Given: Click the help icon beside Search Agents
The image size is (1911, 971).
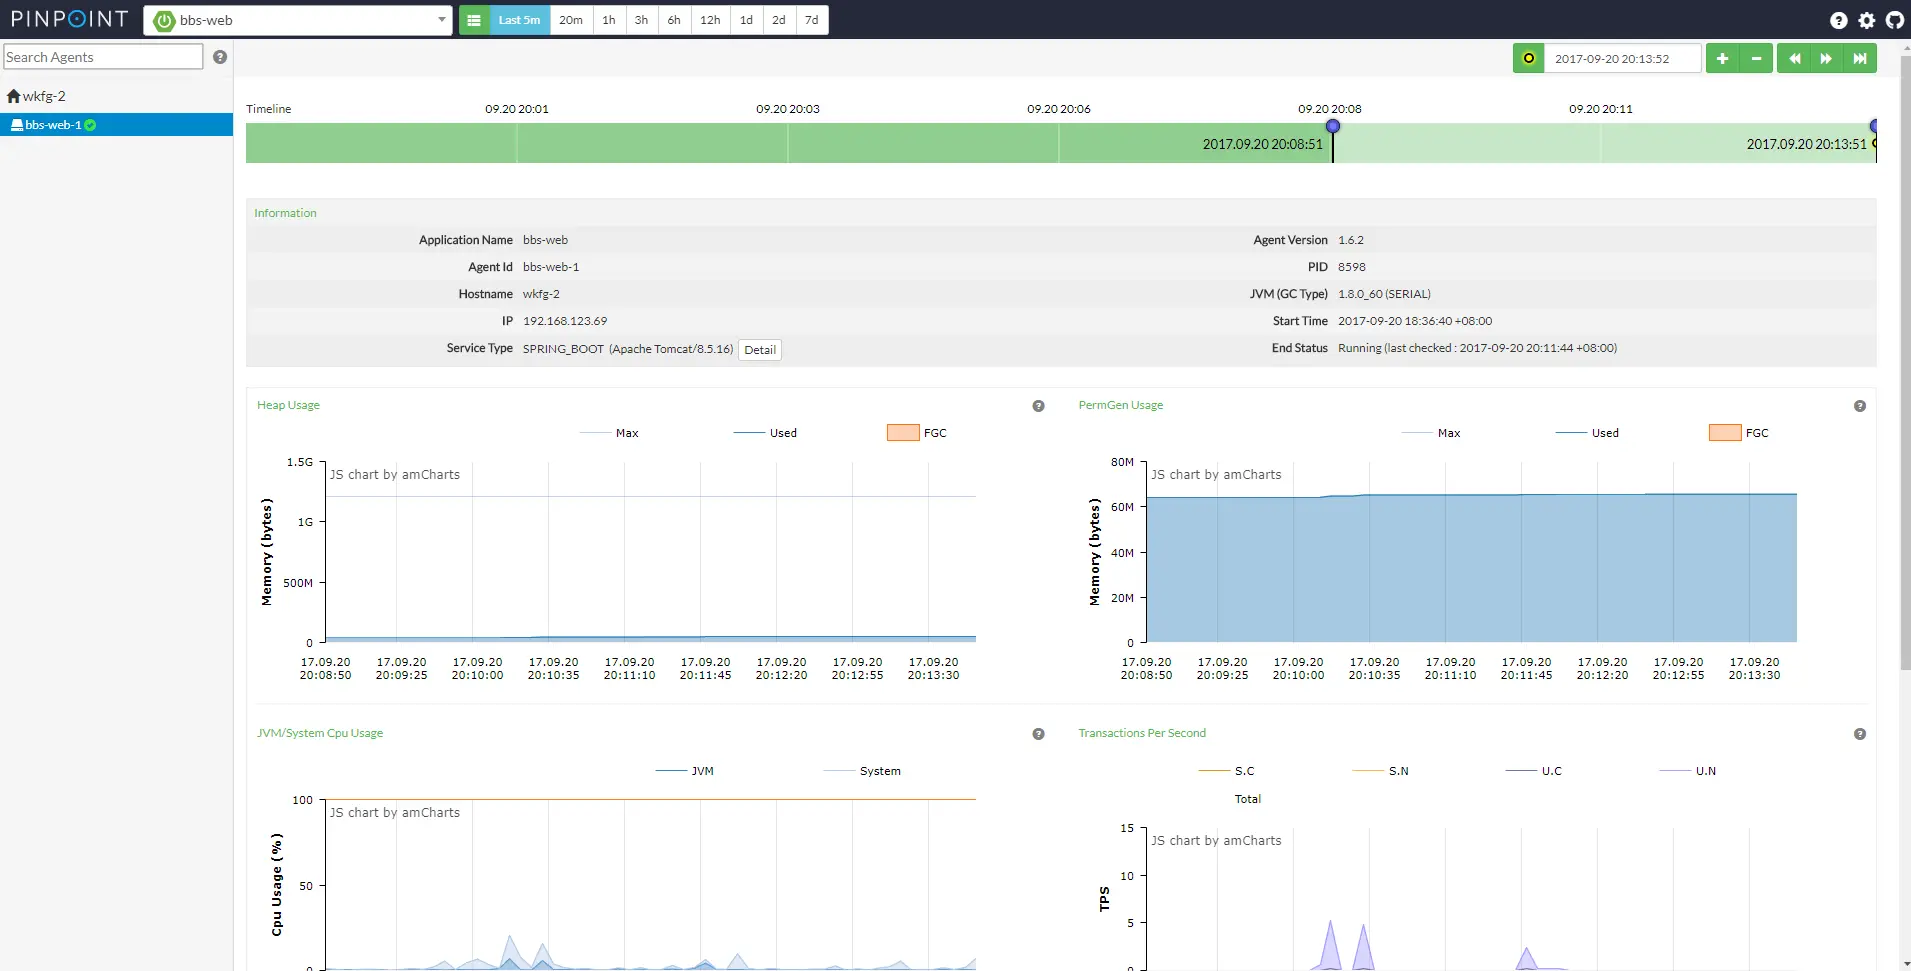Looking at the screenshot, I should pos(220,57).
